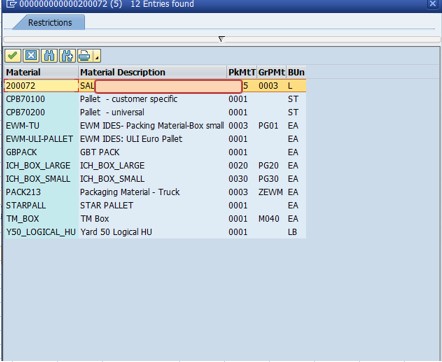Click the binoculars Find icon
Image resolution: width=442 pixels, height=362 pixels.
click(x=49, y=56)
